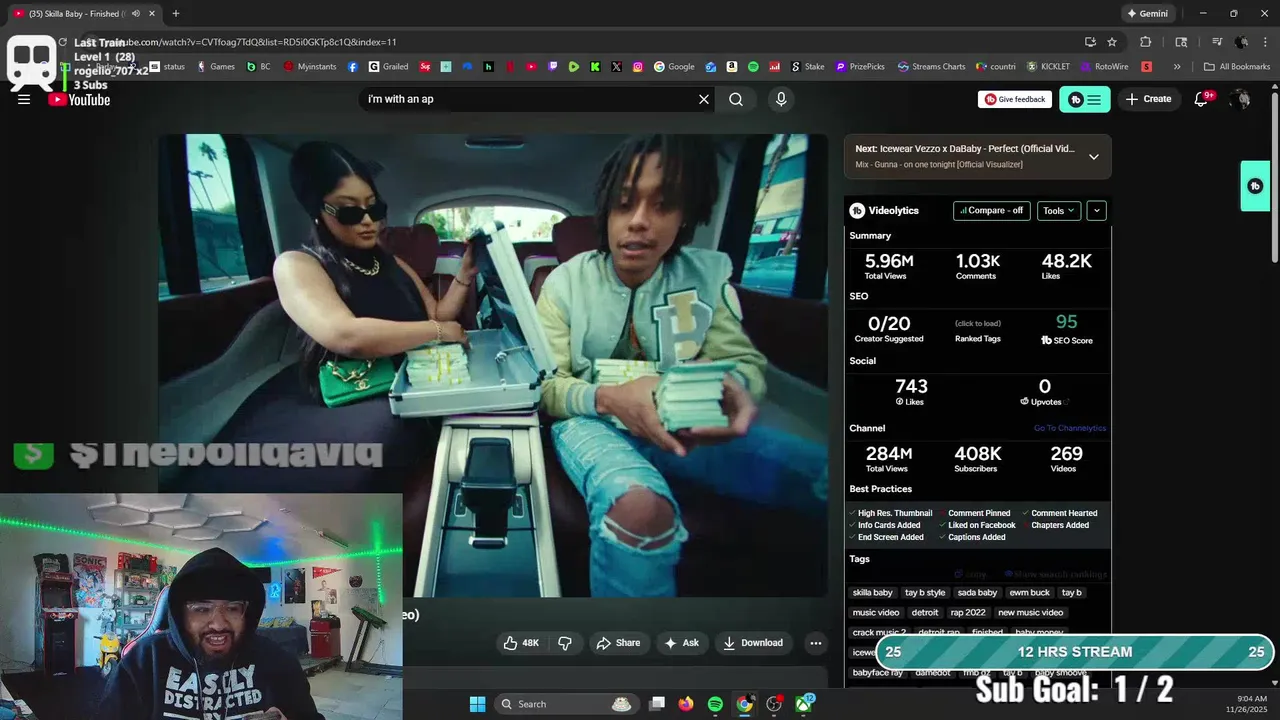Click the tay b style tag
Image resolution: width=1280 pixels, height=720 pixels.
coord(925,593)
